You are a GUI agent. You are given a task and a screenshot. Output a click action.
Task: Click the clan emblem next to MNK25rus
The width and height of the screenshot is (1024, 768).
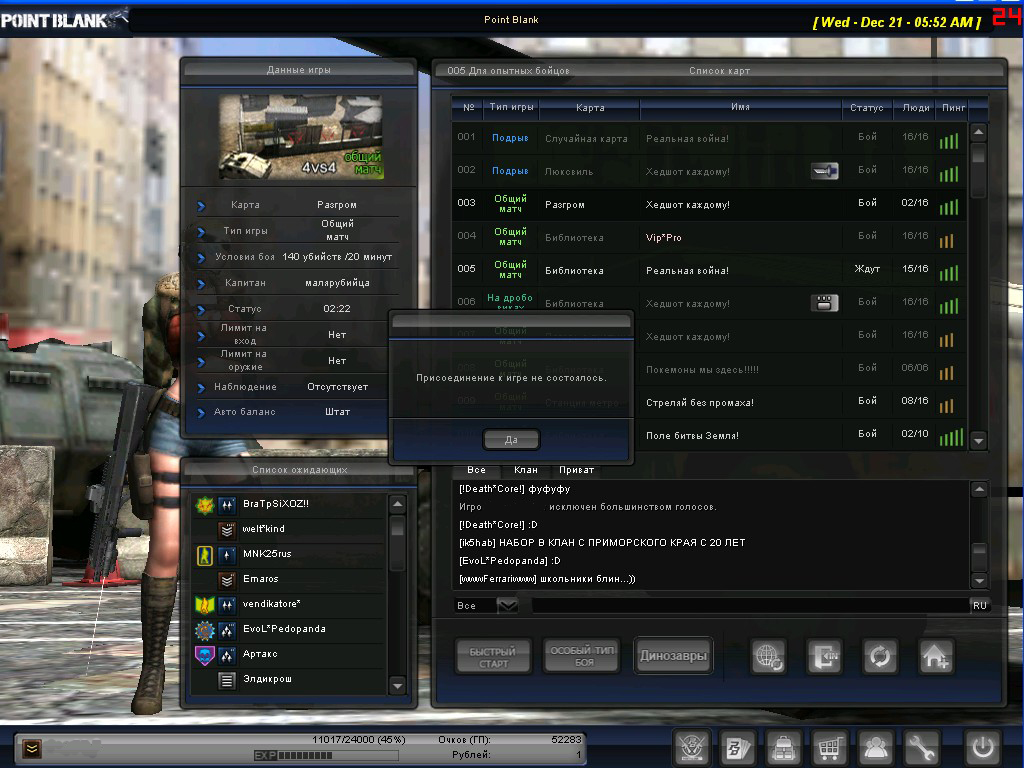(204, 554)
